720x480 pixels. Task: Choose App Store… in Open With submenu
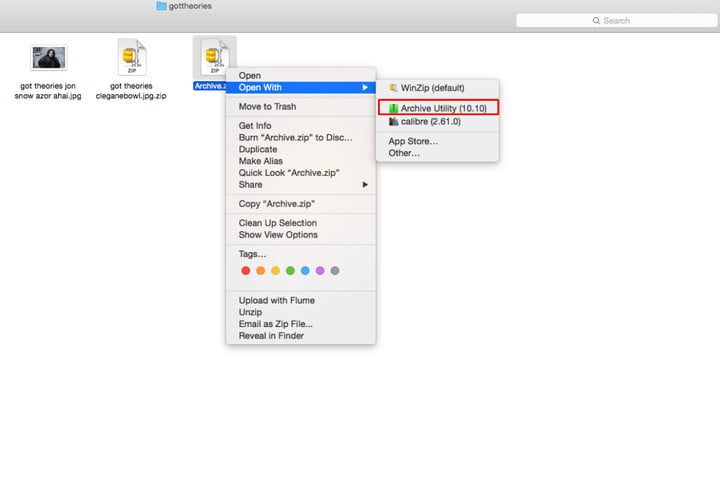(413, 141)
